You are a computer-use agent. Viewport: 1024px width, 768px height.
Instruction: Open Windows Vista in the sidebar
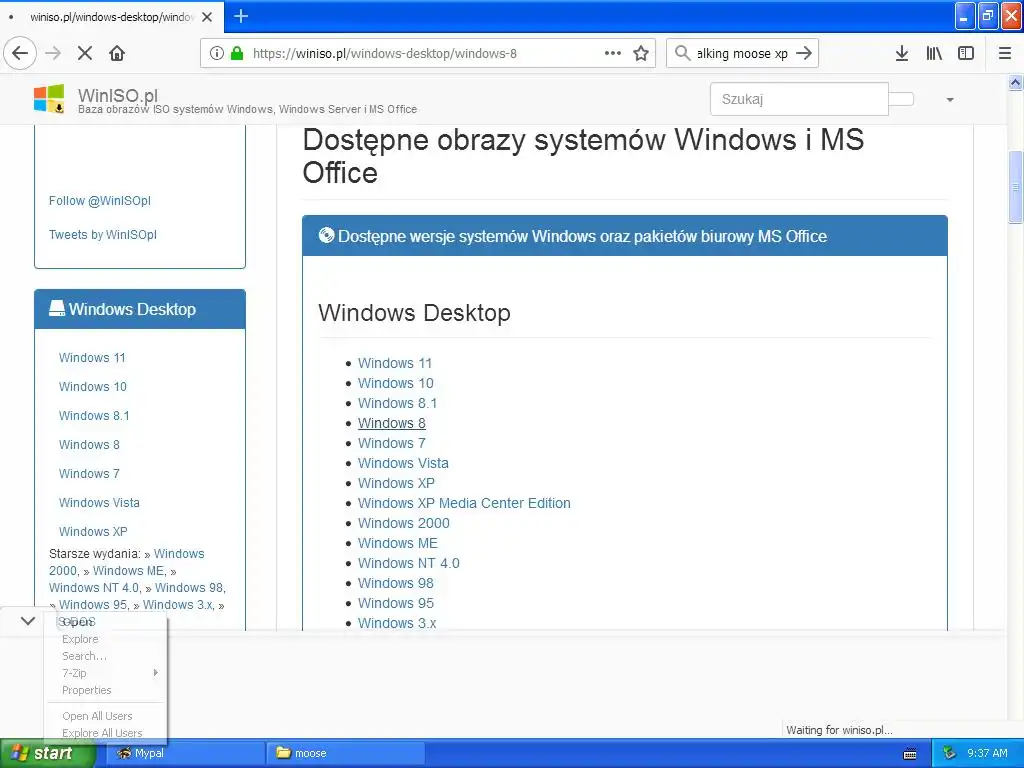[x=99, y=502]
